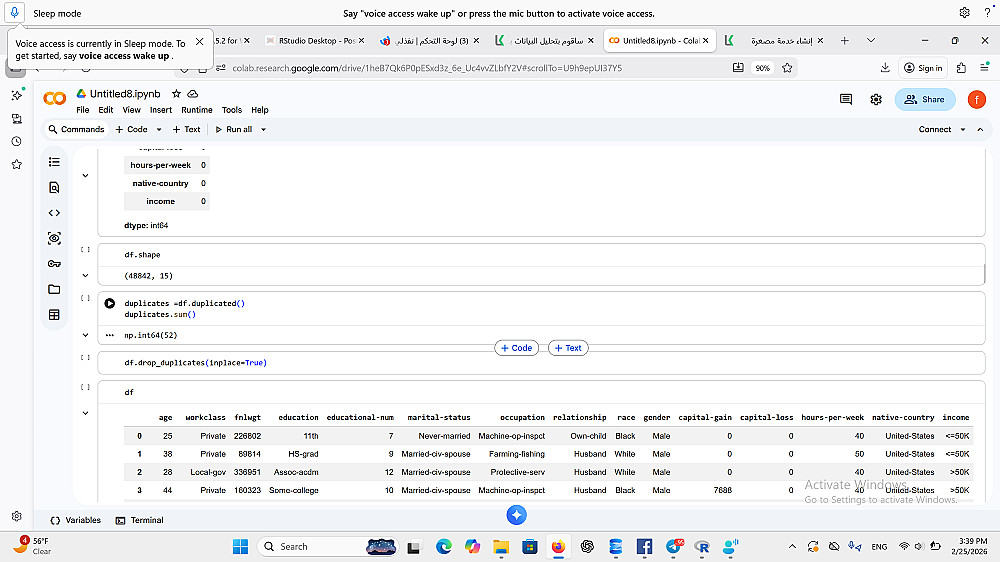Add a text cell from toolbar
This screenshot has height=562, width=1000.
186,129
